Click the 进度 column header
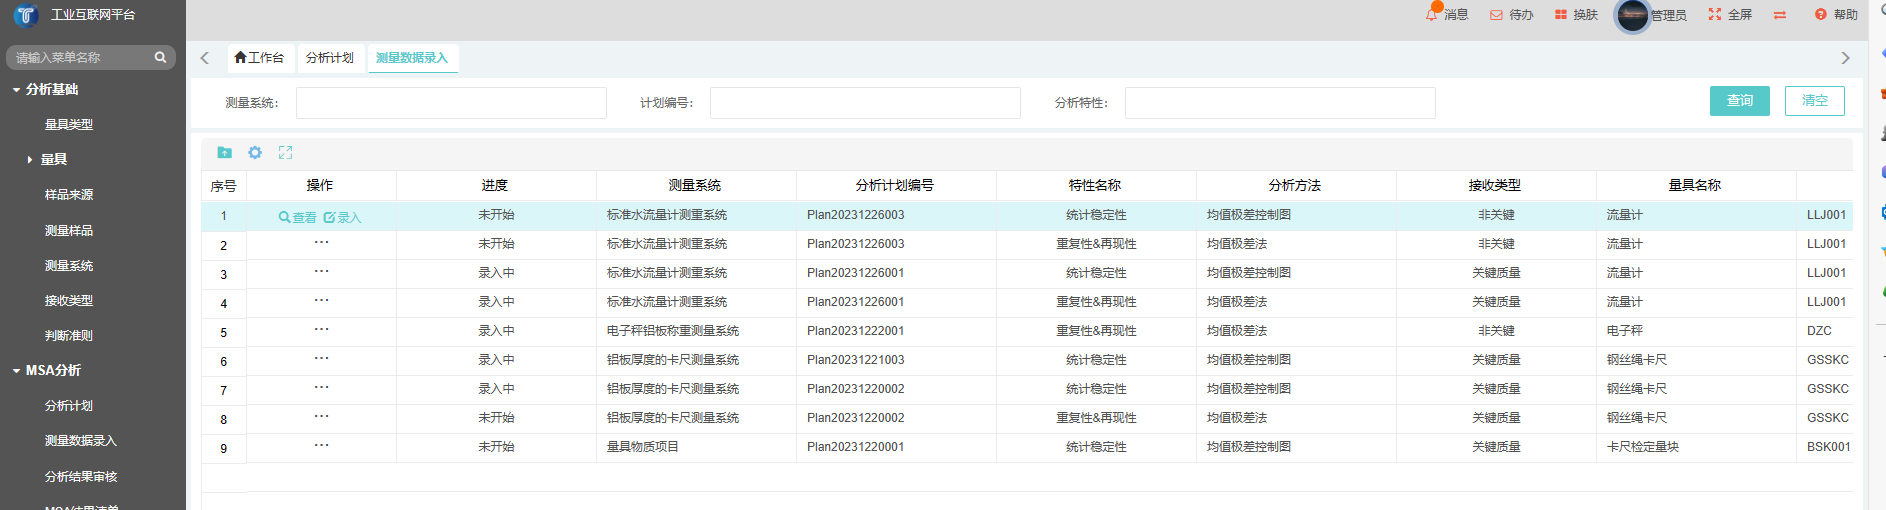Viewport: 1886px width, 510px height. (x=495, y=185)
